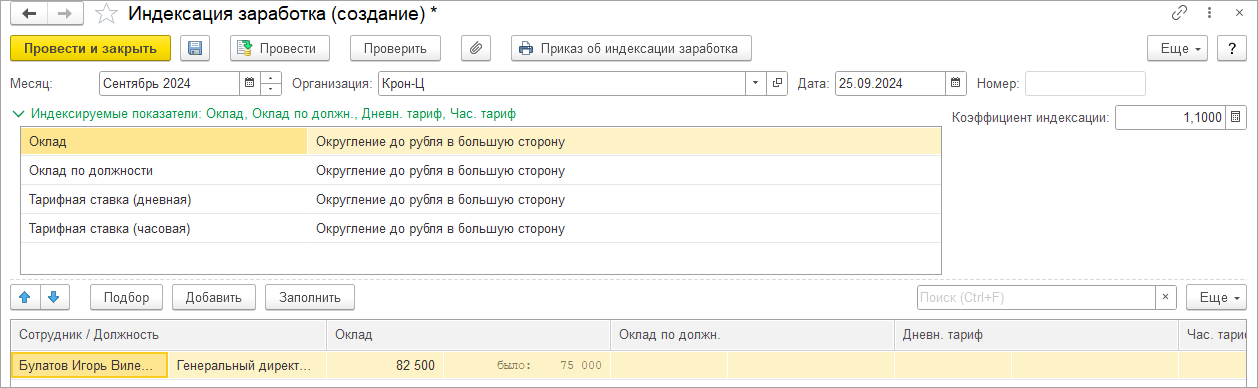The width and height of the screenshot is (1258, 388).
Task: Click the Заполнить button
Action: click(x=310, y=297)
